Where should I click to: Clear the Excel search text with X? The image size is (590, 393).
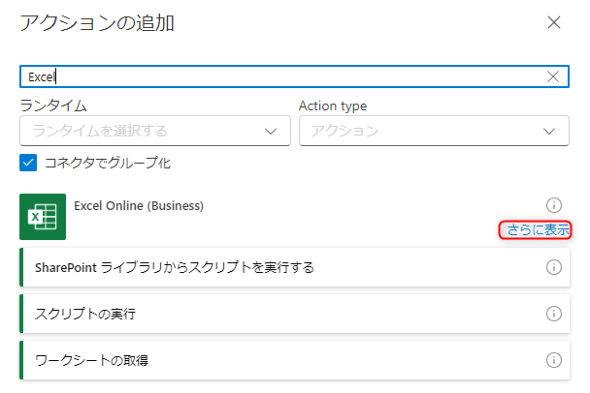[553, 77]
